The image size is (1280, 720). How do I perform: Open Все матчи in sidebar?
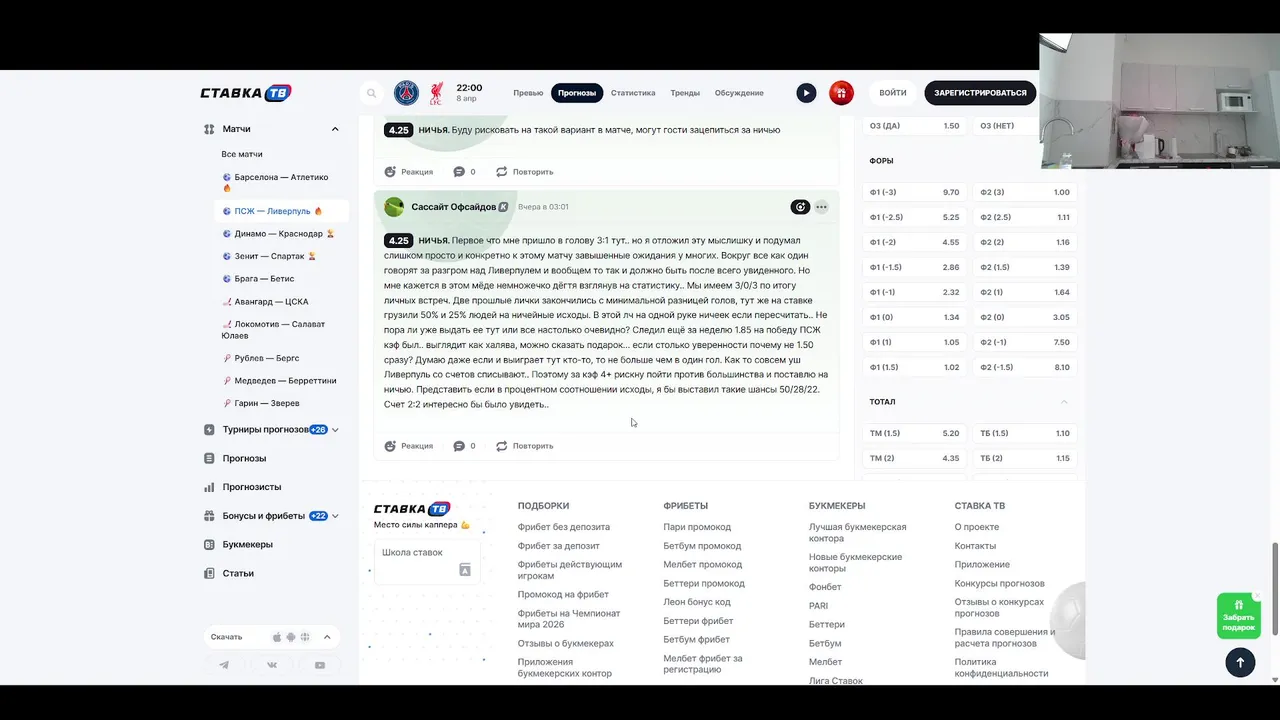[x=242, y=155]
